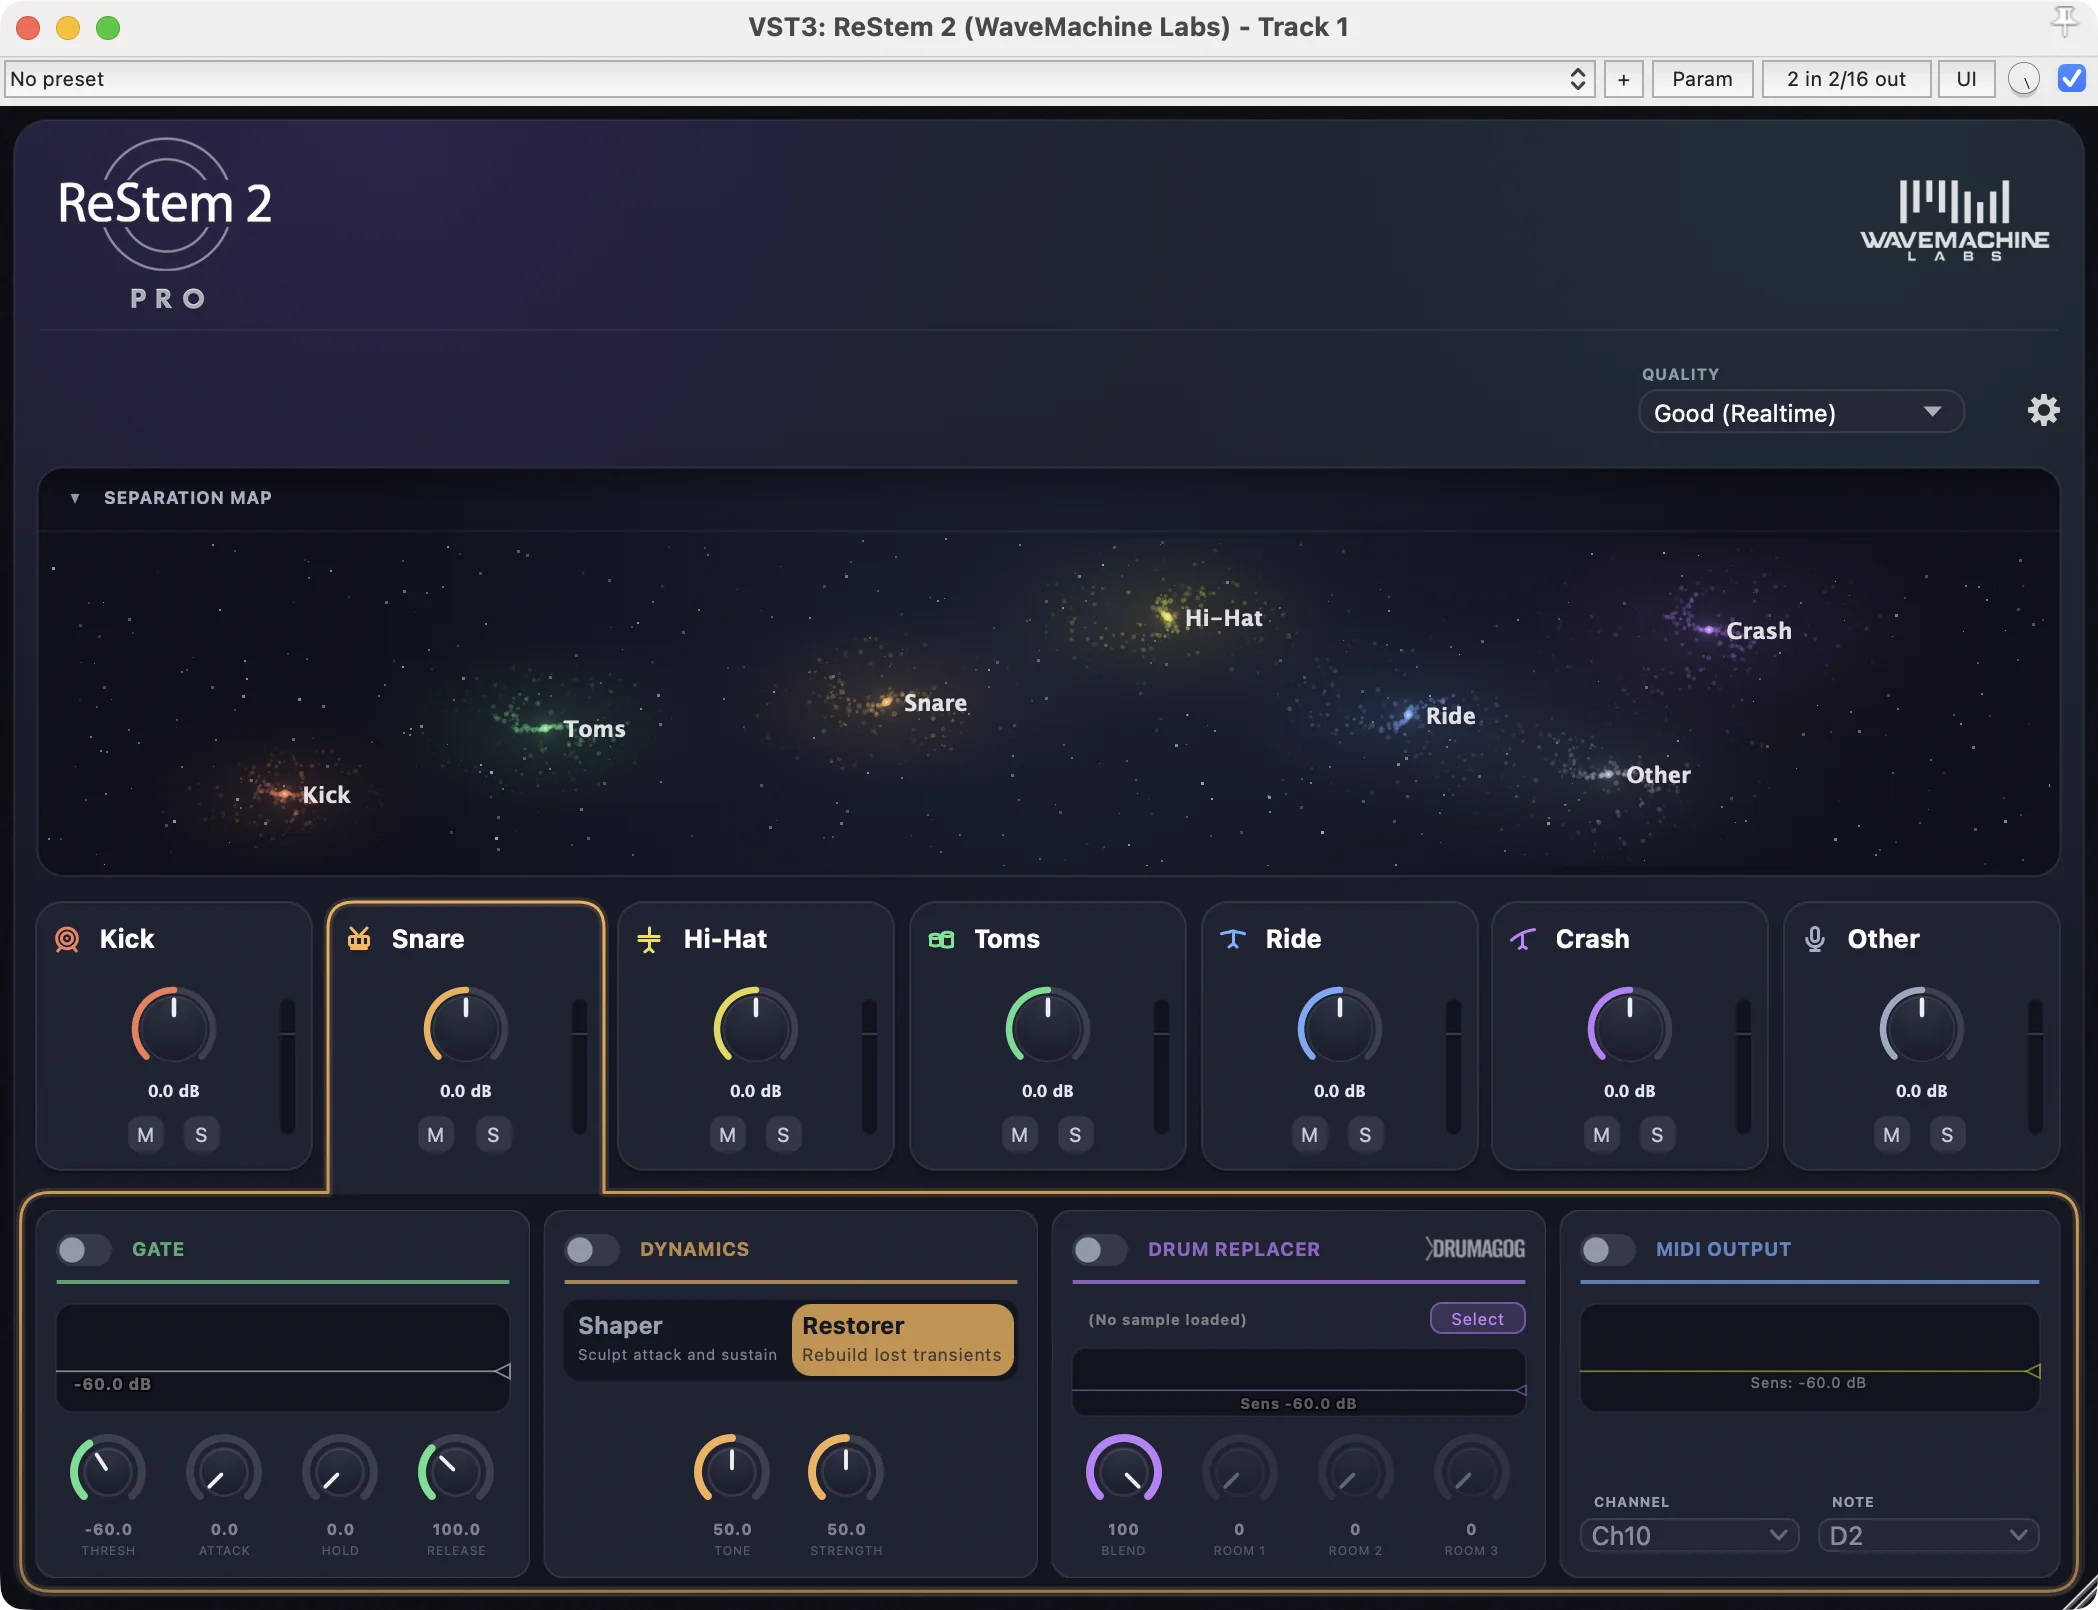Solo the Kick stem
The height and width of the screenshot is (1610, 2098).
pos(201,1135)
